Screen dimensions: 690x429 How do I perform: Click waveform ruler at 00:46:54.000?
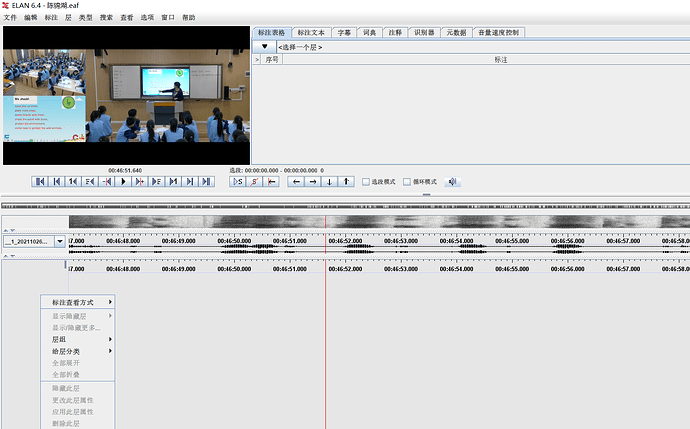point(456,241)
